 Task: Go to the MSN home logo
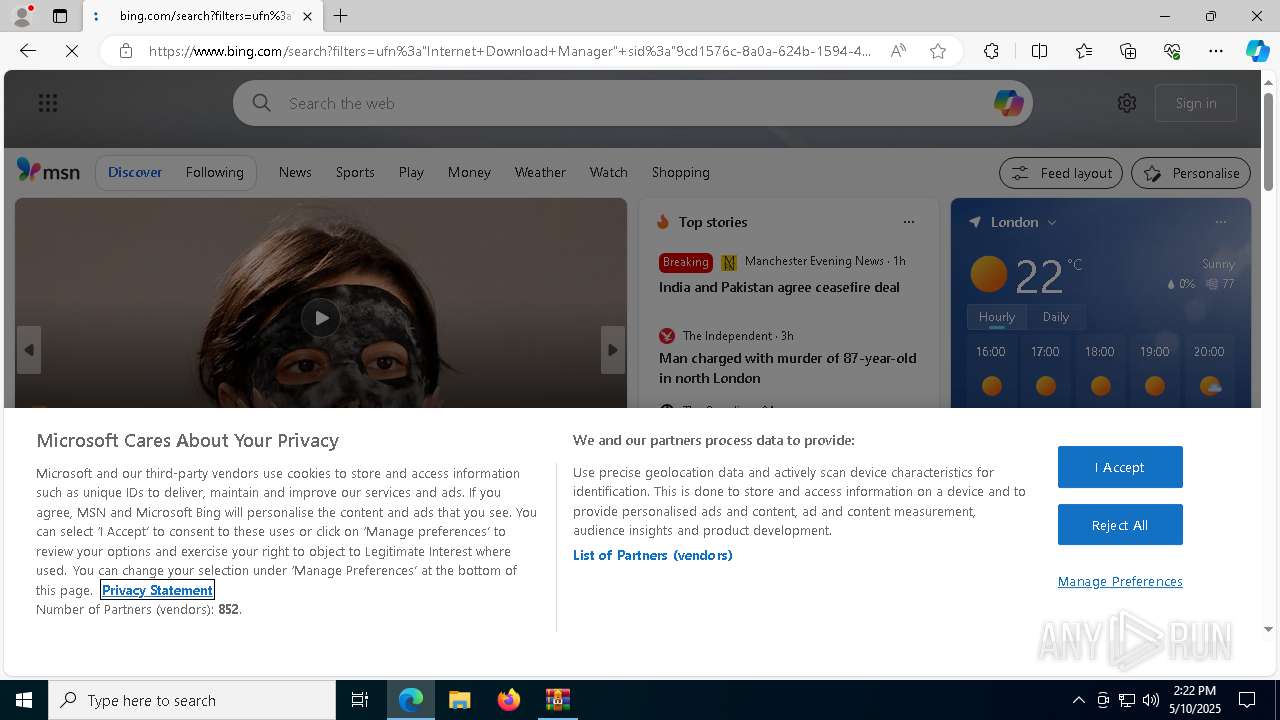tap(48, 171)
